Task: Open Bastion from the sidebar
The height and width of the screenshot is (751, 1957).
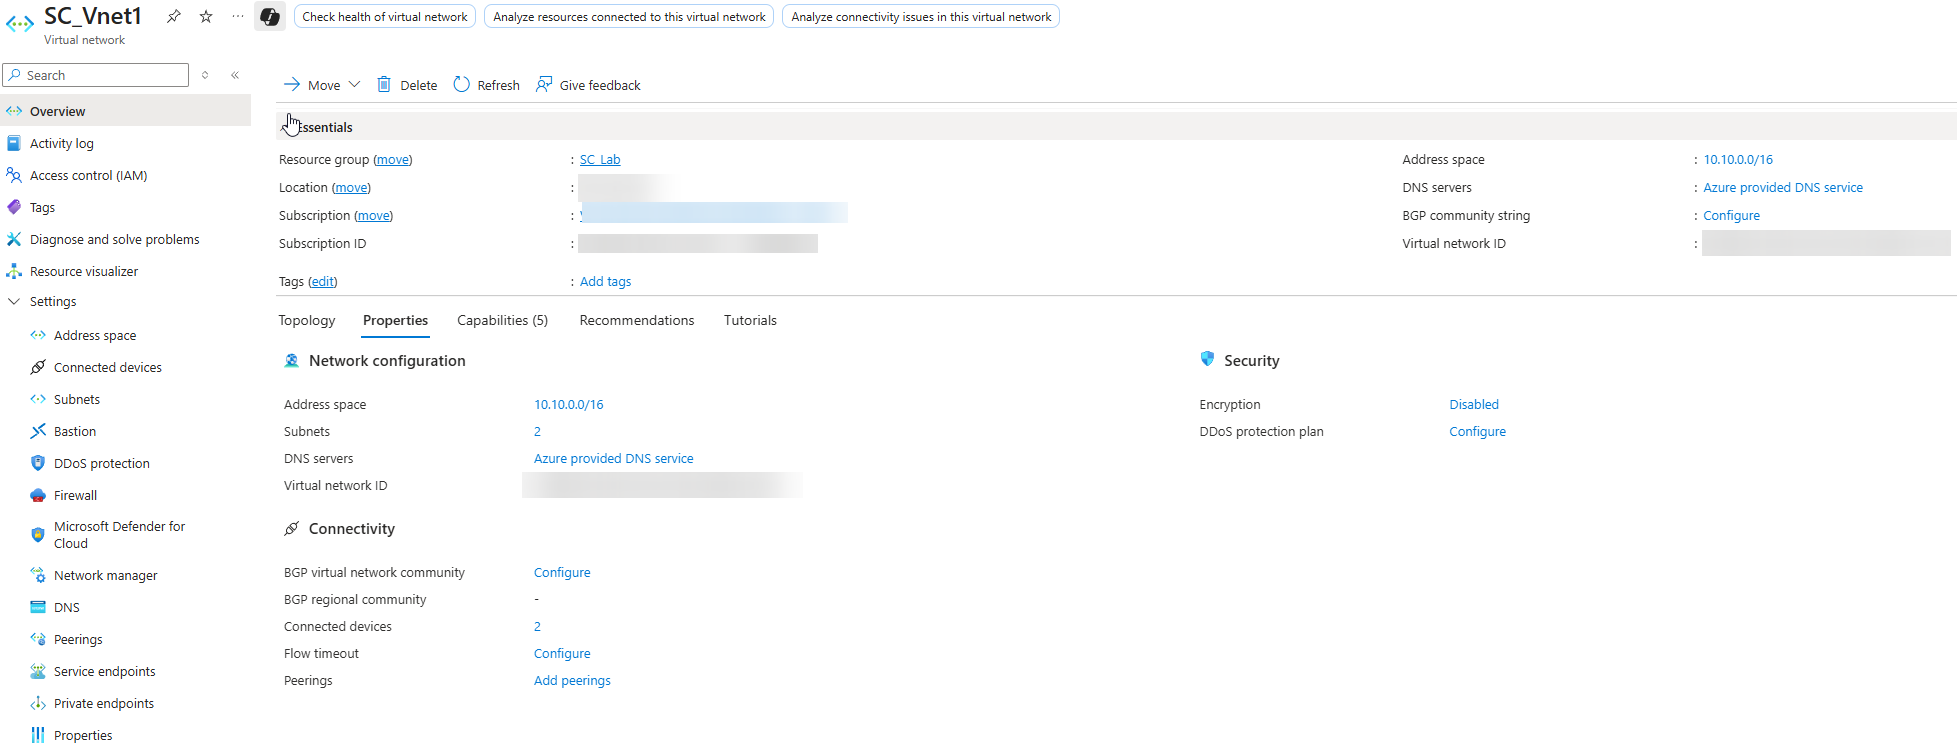Action: 75,431
